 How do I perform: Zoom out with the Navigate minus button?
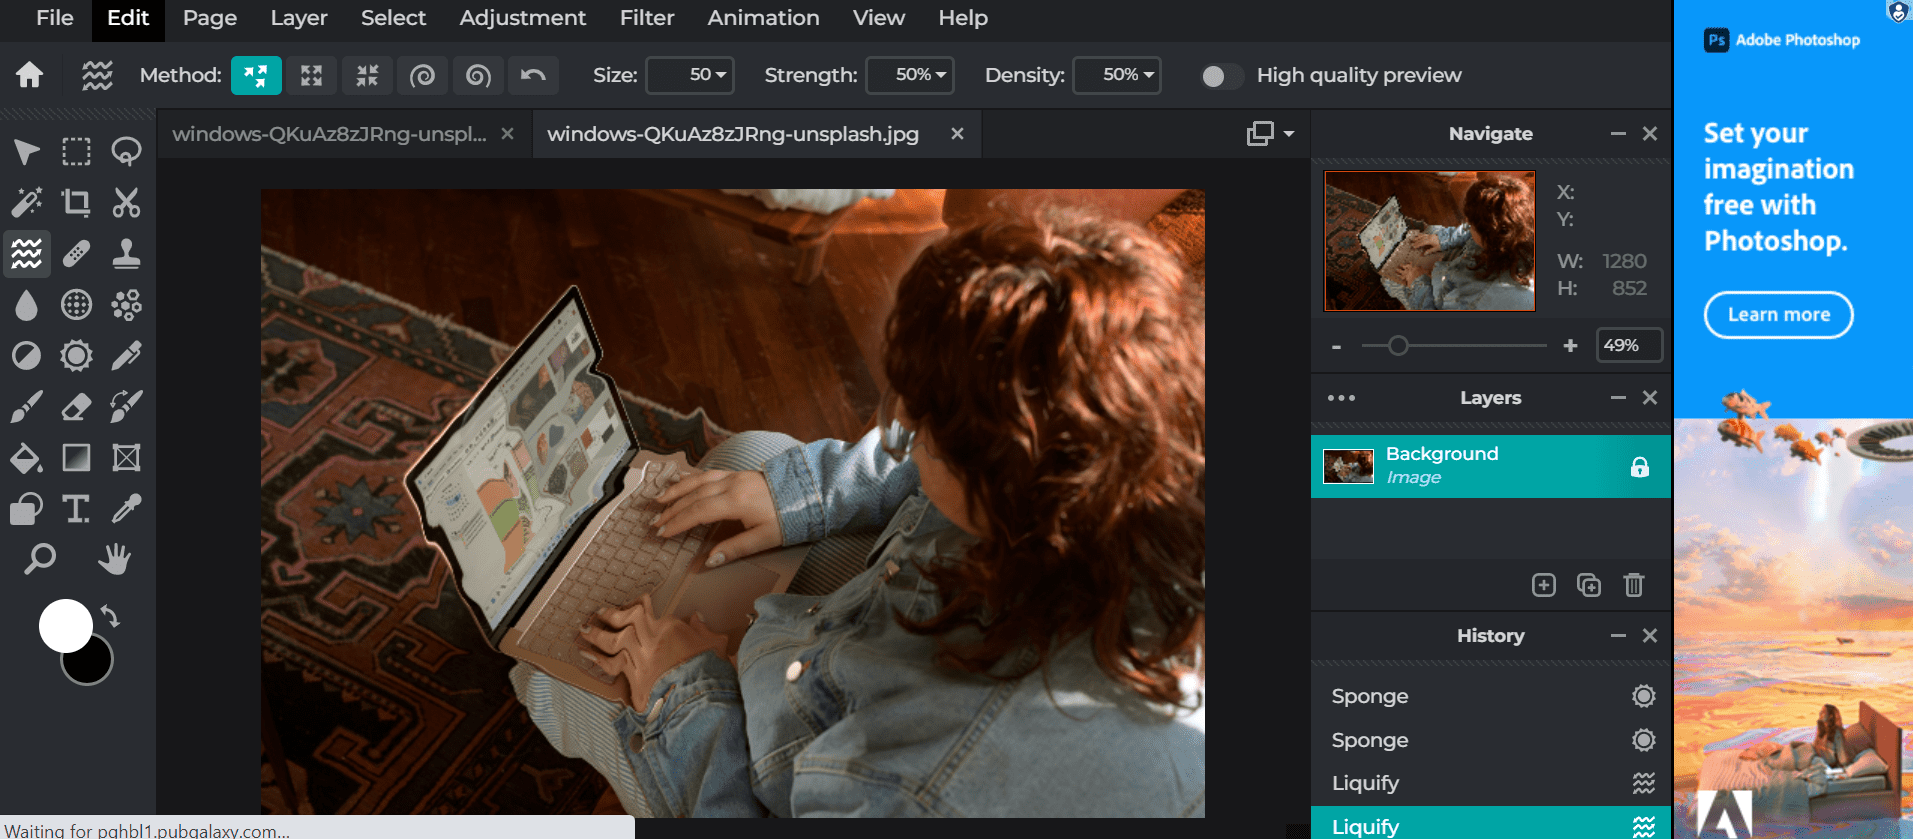(x=1336, y=346)
